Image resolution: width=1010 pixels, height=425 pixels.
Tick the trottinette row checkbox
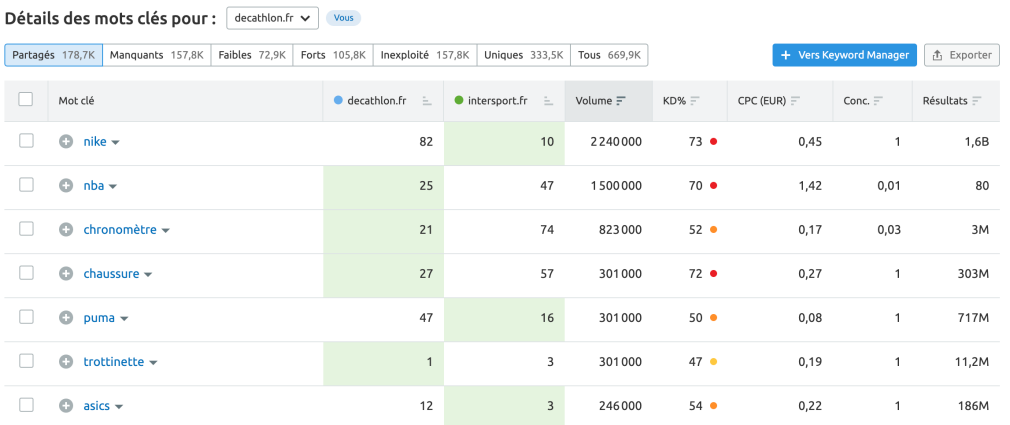coord(26,361)
